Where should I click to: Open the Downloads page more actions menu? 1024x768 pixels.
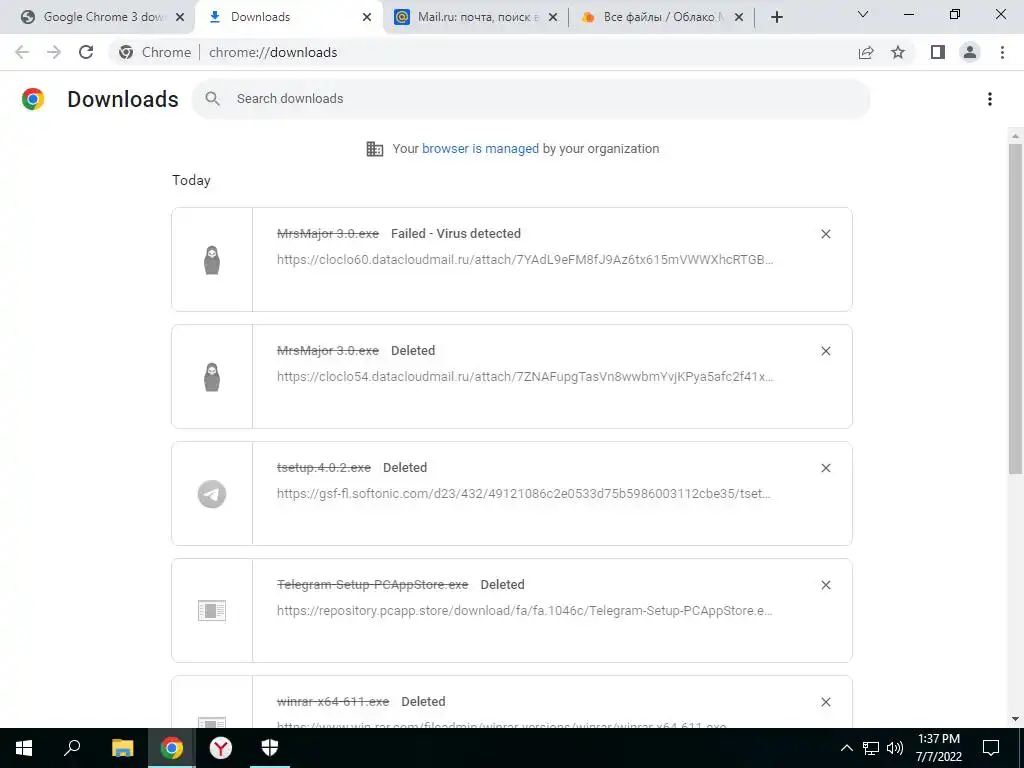(990, 99)
